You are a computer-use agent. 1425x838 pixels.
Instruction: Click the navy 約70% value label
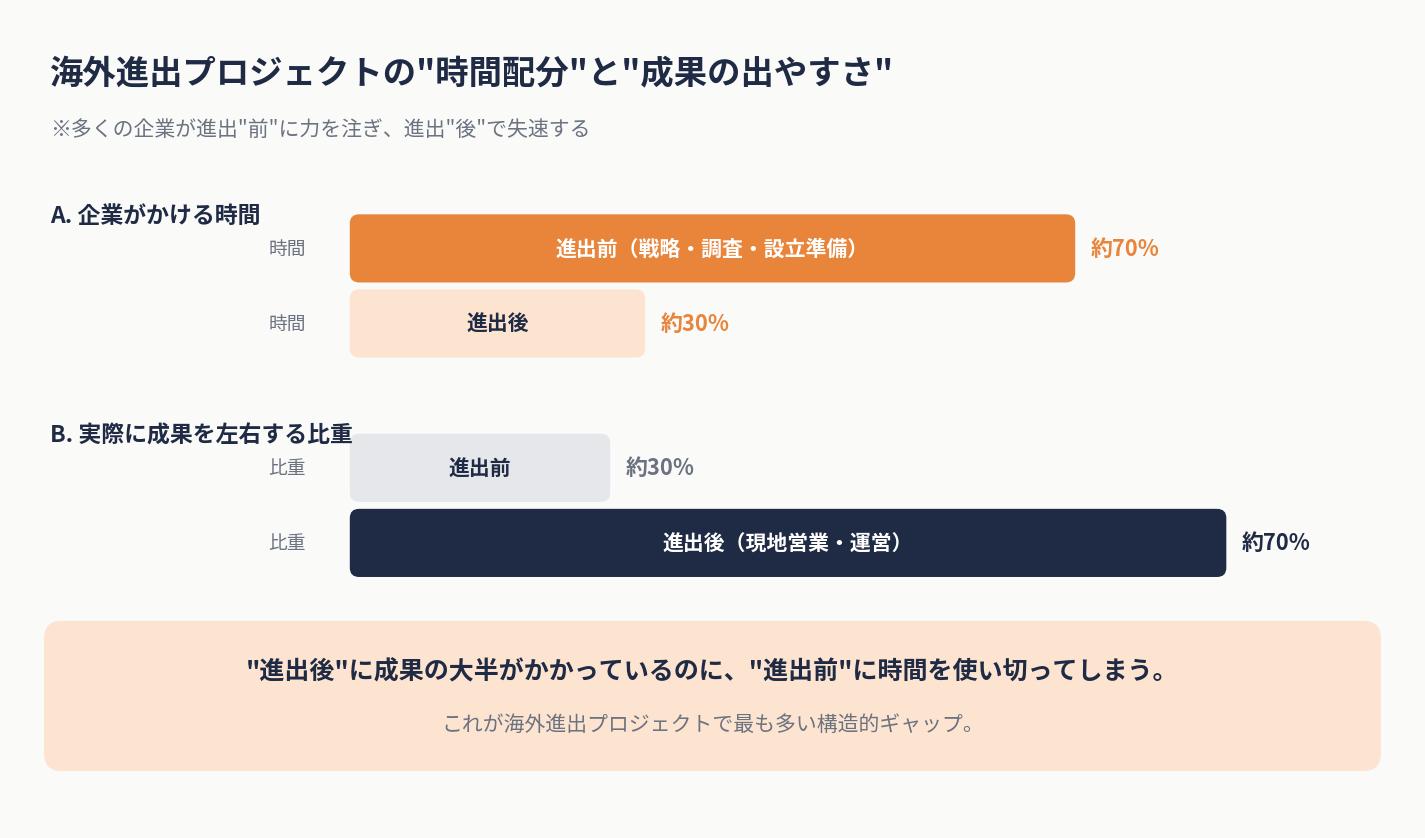coord(1275,542)
